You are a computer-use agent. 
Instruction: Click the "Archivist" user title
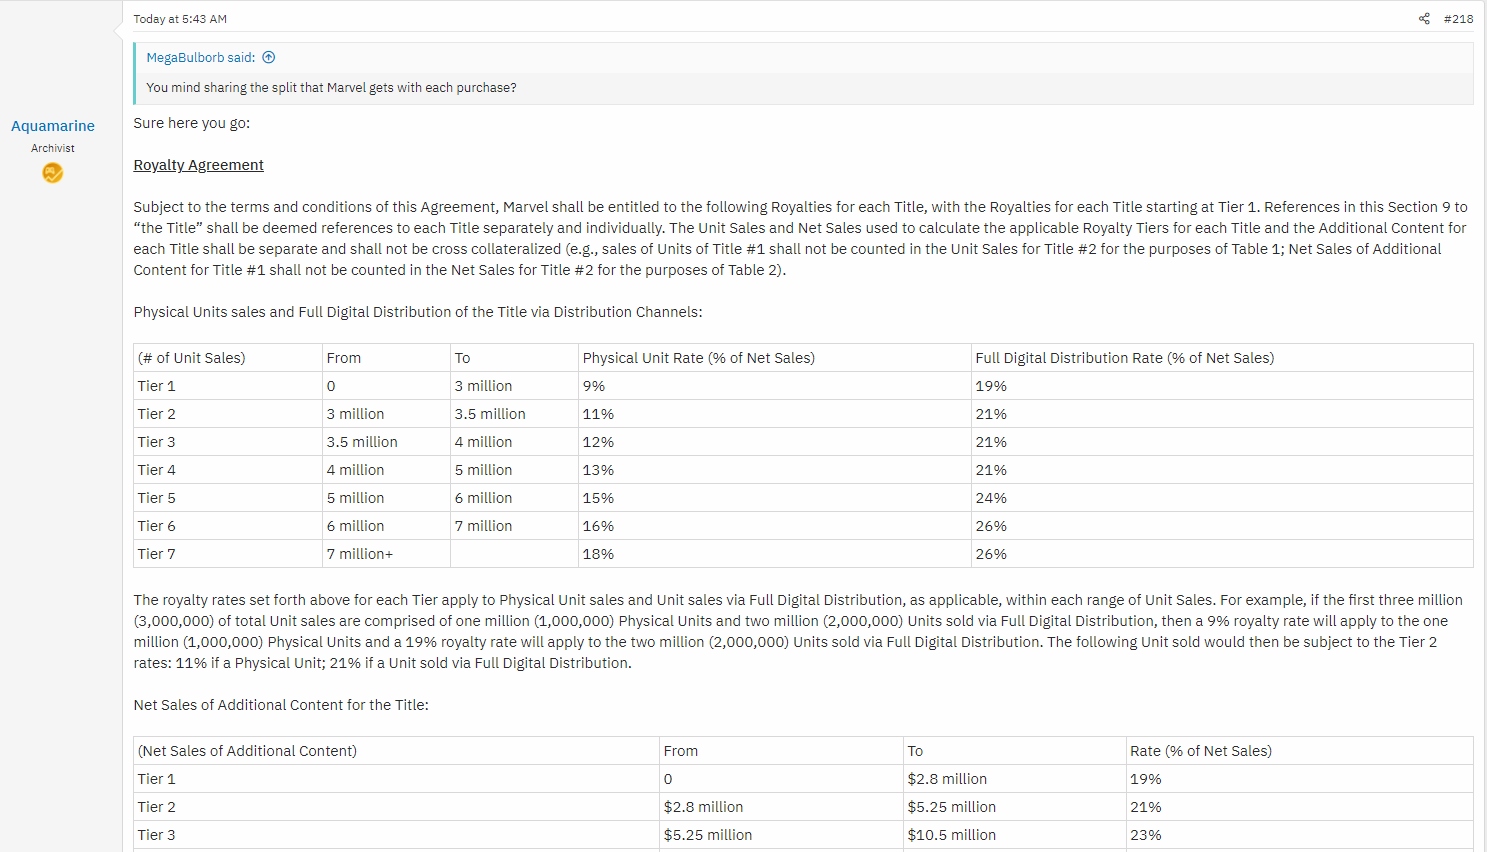(53, 148)
